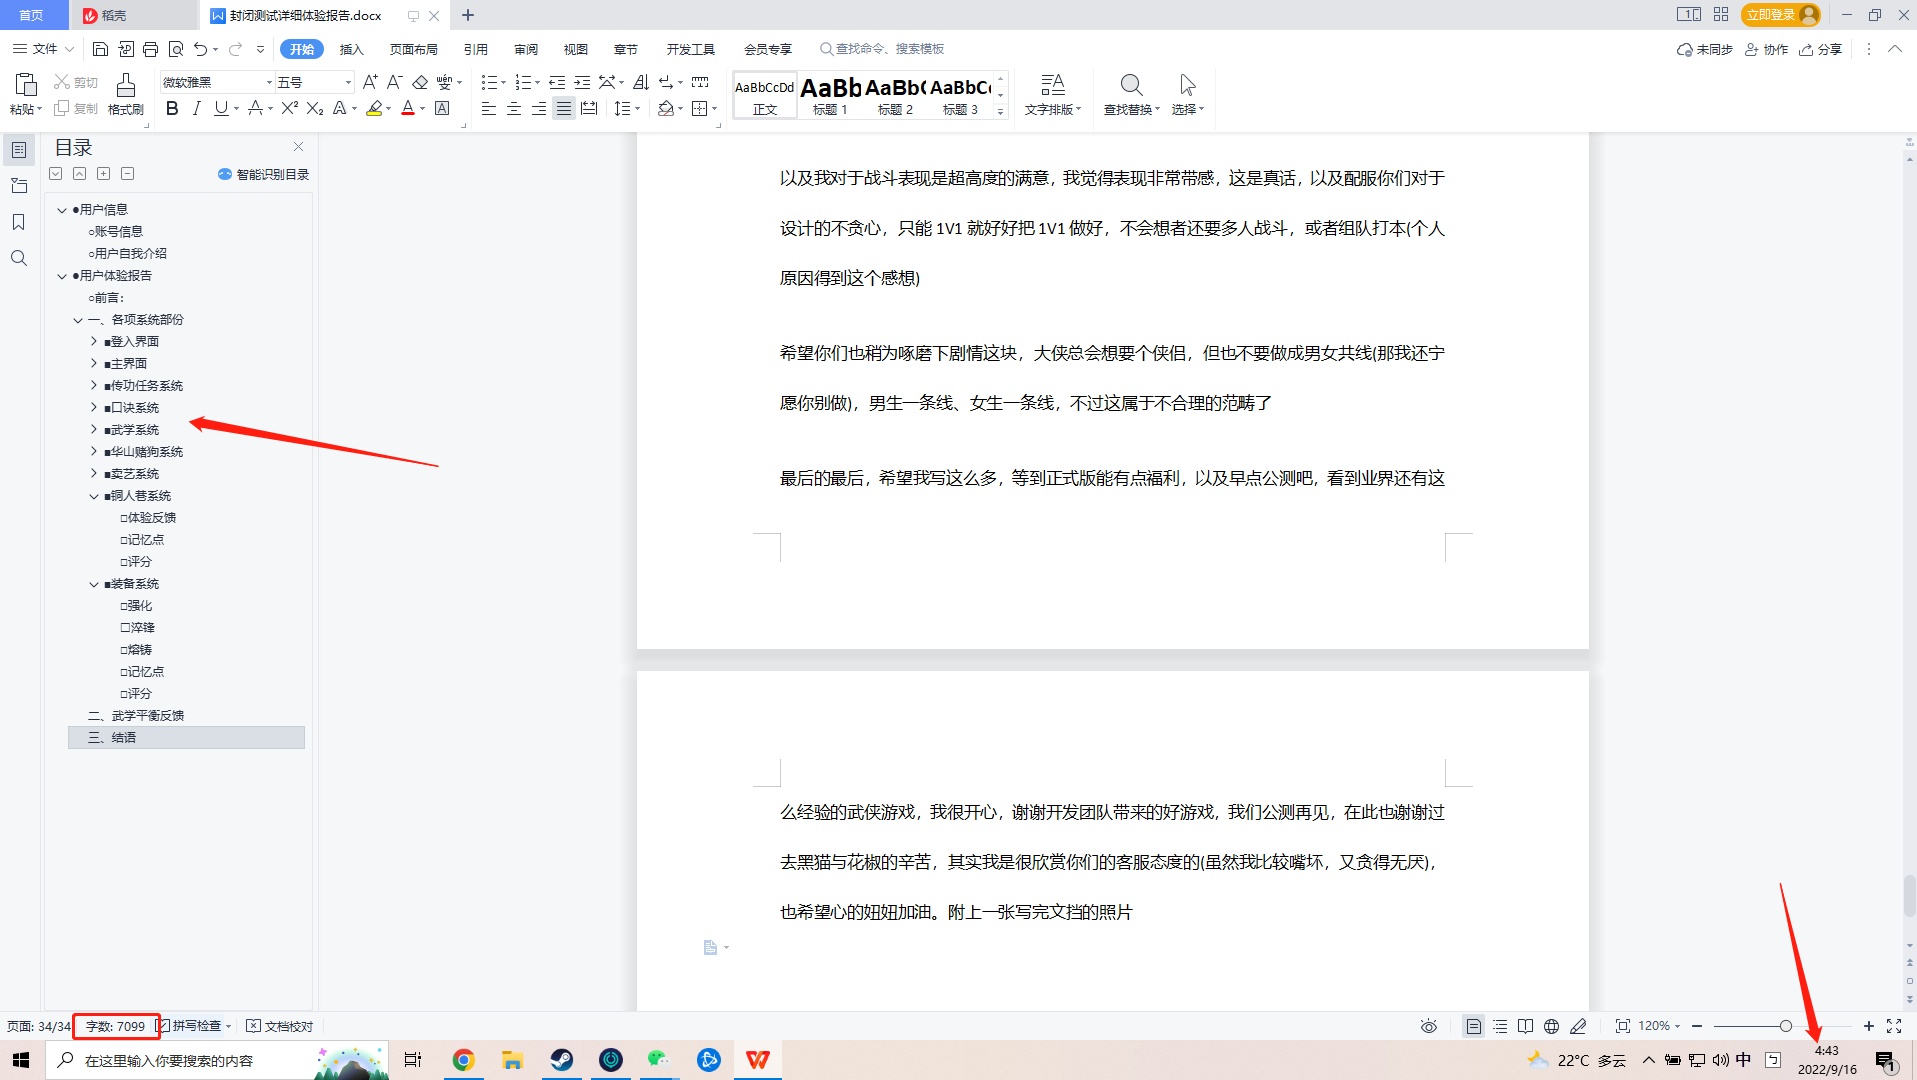Close the table of contents pane
This screenshot has width=1917, height=1080.
(298, 147)
